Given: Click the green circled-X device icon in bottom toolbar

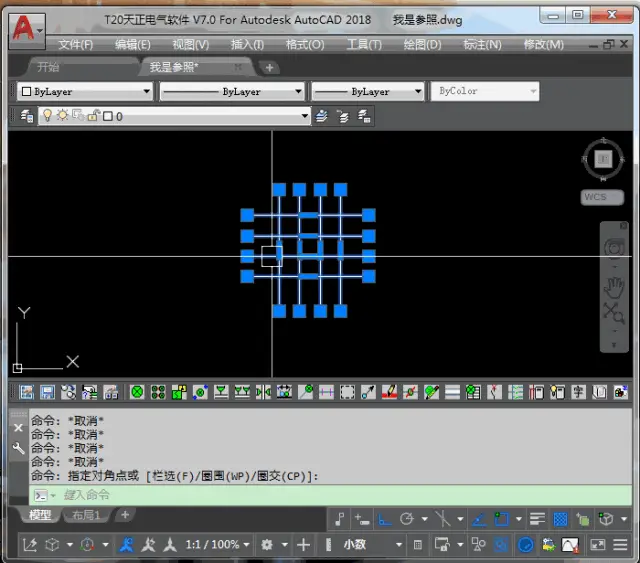Looking at the screenshot, I should [x=137, y=392].
